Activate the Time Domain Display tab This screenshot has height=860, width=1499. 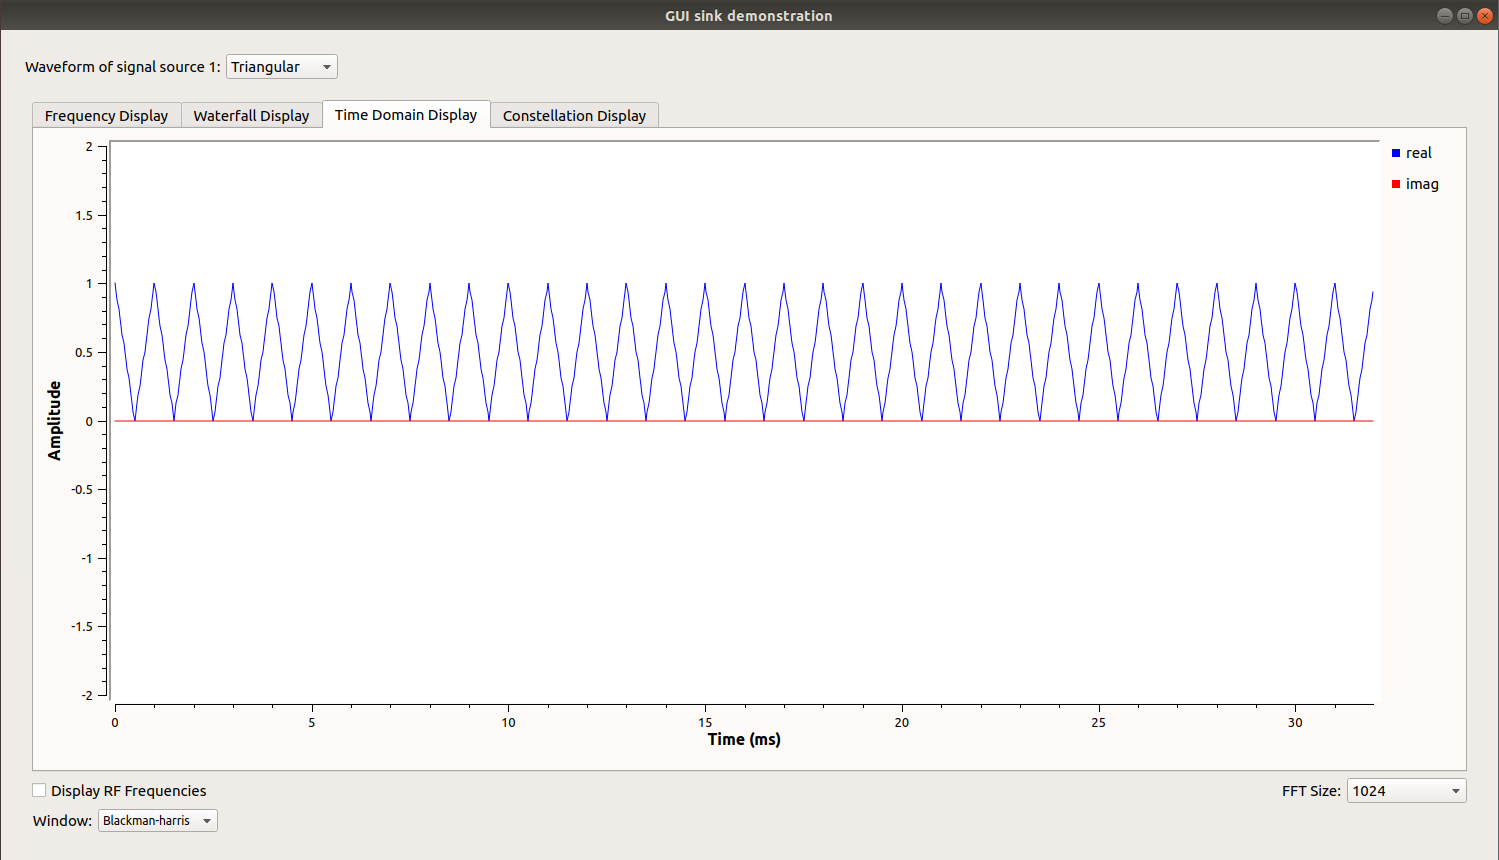tap(405, 114)
